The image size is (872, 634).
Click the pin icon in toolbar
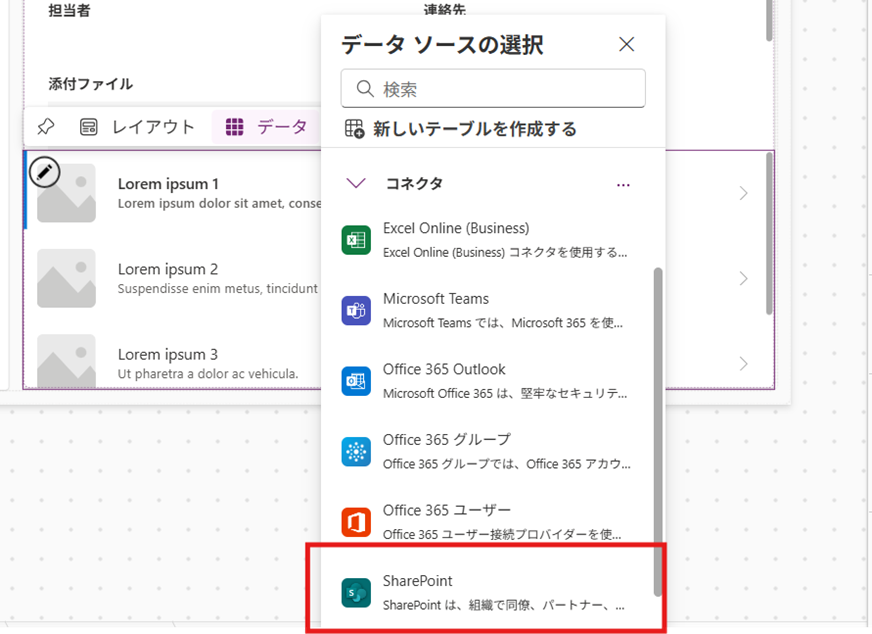pos(45,127)
